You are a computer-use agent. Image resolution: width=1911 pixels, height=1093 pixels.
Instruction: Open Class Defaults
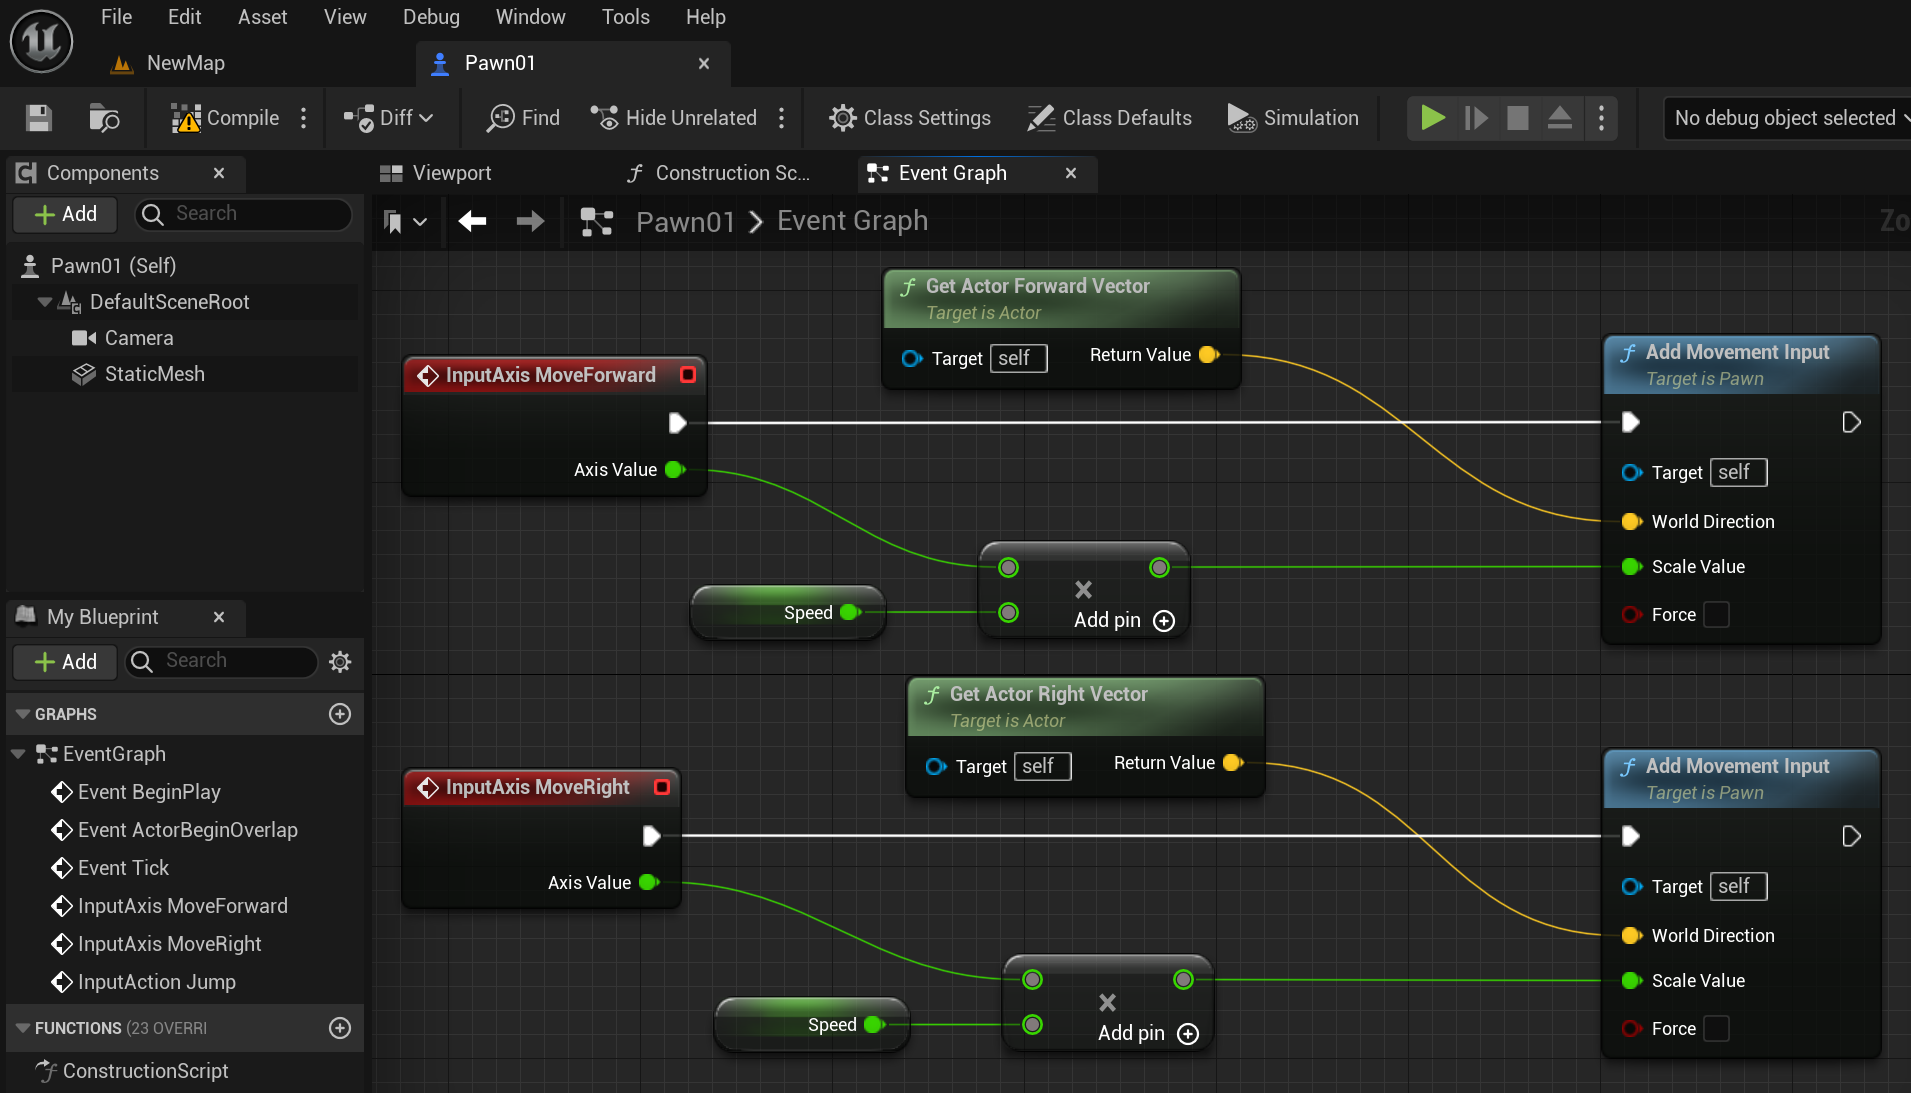coord(1109,118)
